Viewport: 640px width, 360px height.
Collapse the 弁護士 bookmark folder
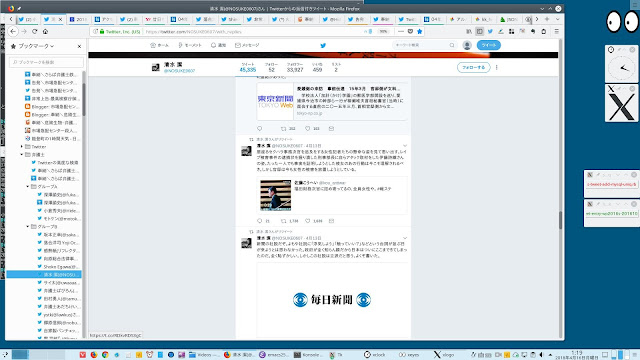coord(22,155)
